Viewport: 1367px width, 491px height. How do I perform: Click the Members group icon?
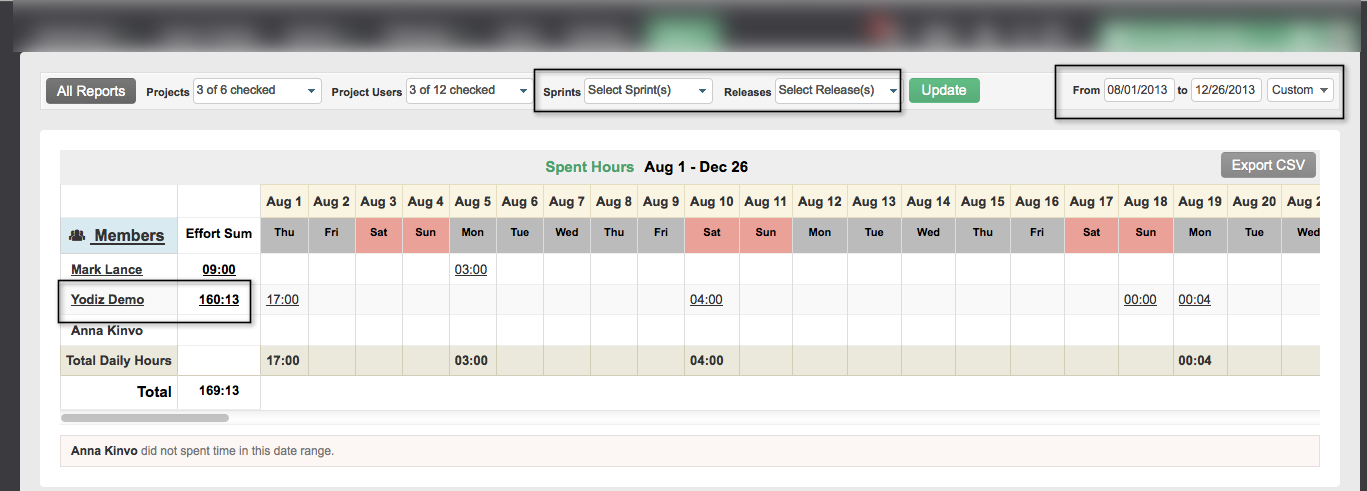click(x=76, y=236)
